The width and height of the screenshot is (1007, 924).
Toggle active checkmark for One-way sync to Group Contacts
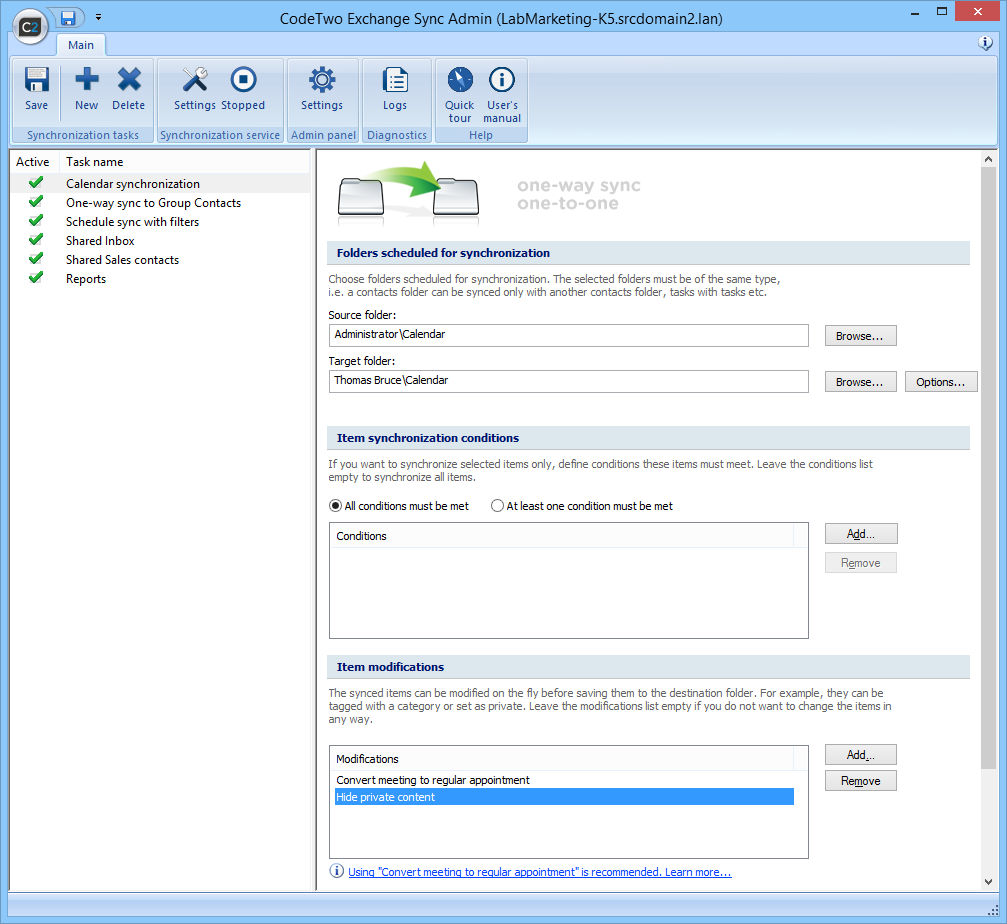click(x=36, y=202)
